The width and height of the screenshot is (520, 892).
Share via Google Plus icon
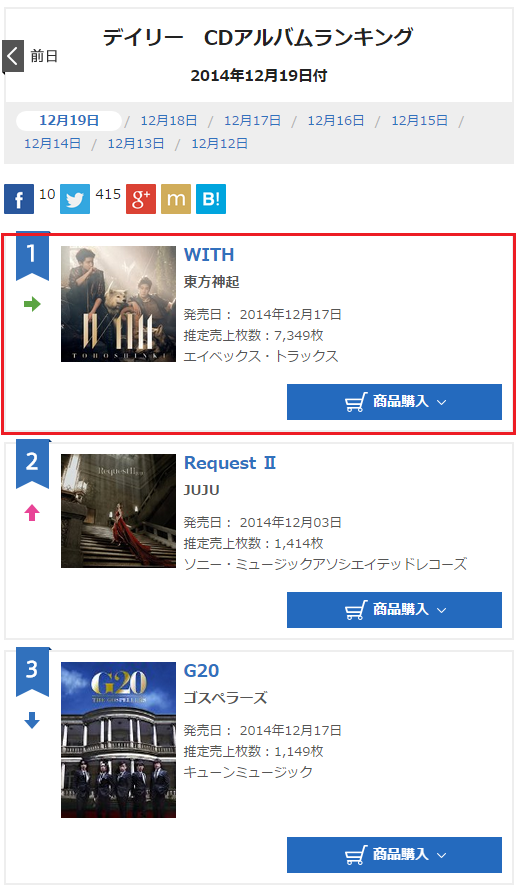tap(141, 199)
